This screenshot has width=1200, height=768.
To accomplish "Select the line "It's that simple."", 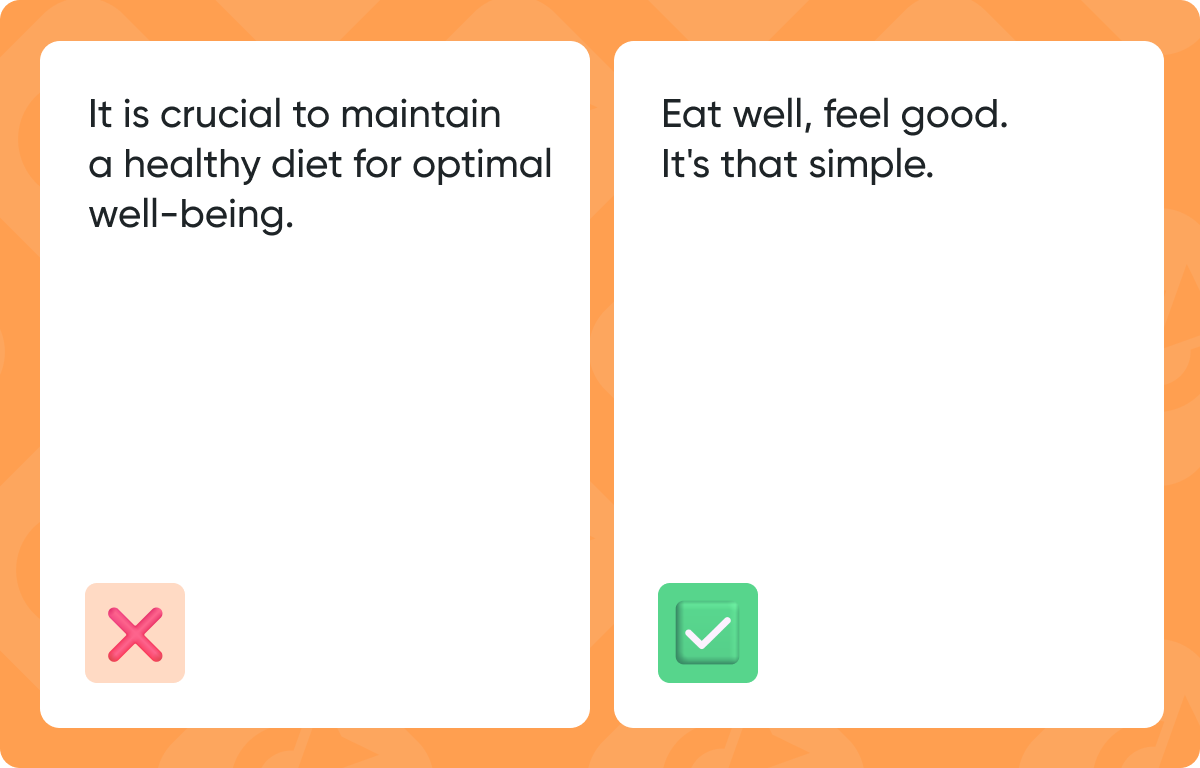I will (x=797, y=164).
